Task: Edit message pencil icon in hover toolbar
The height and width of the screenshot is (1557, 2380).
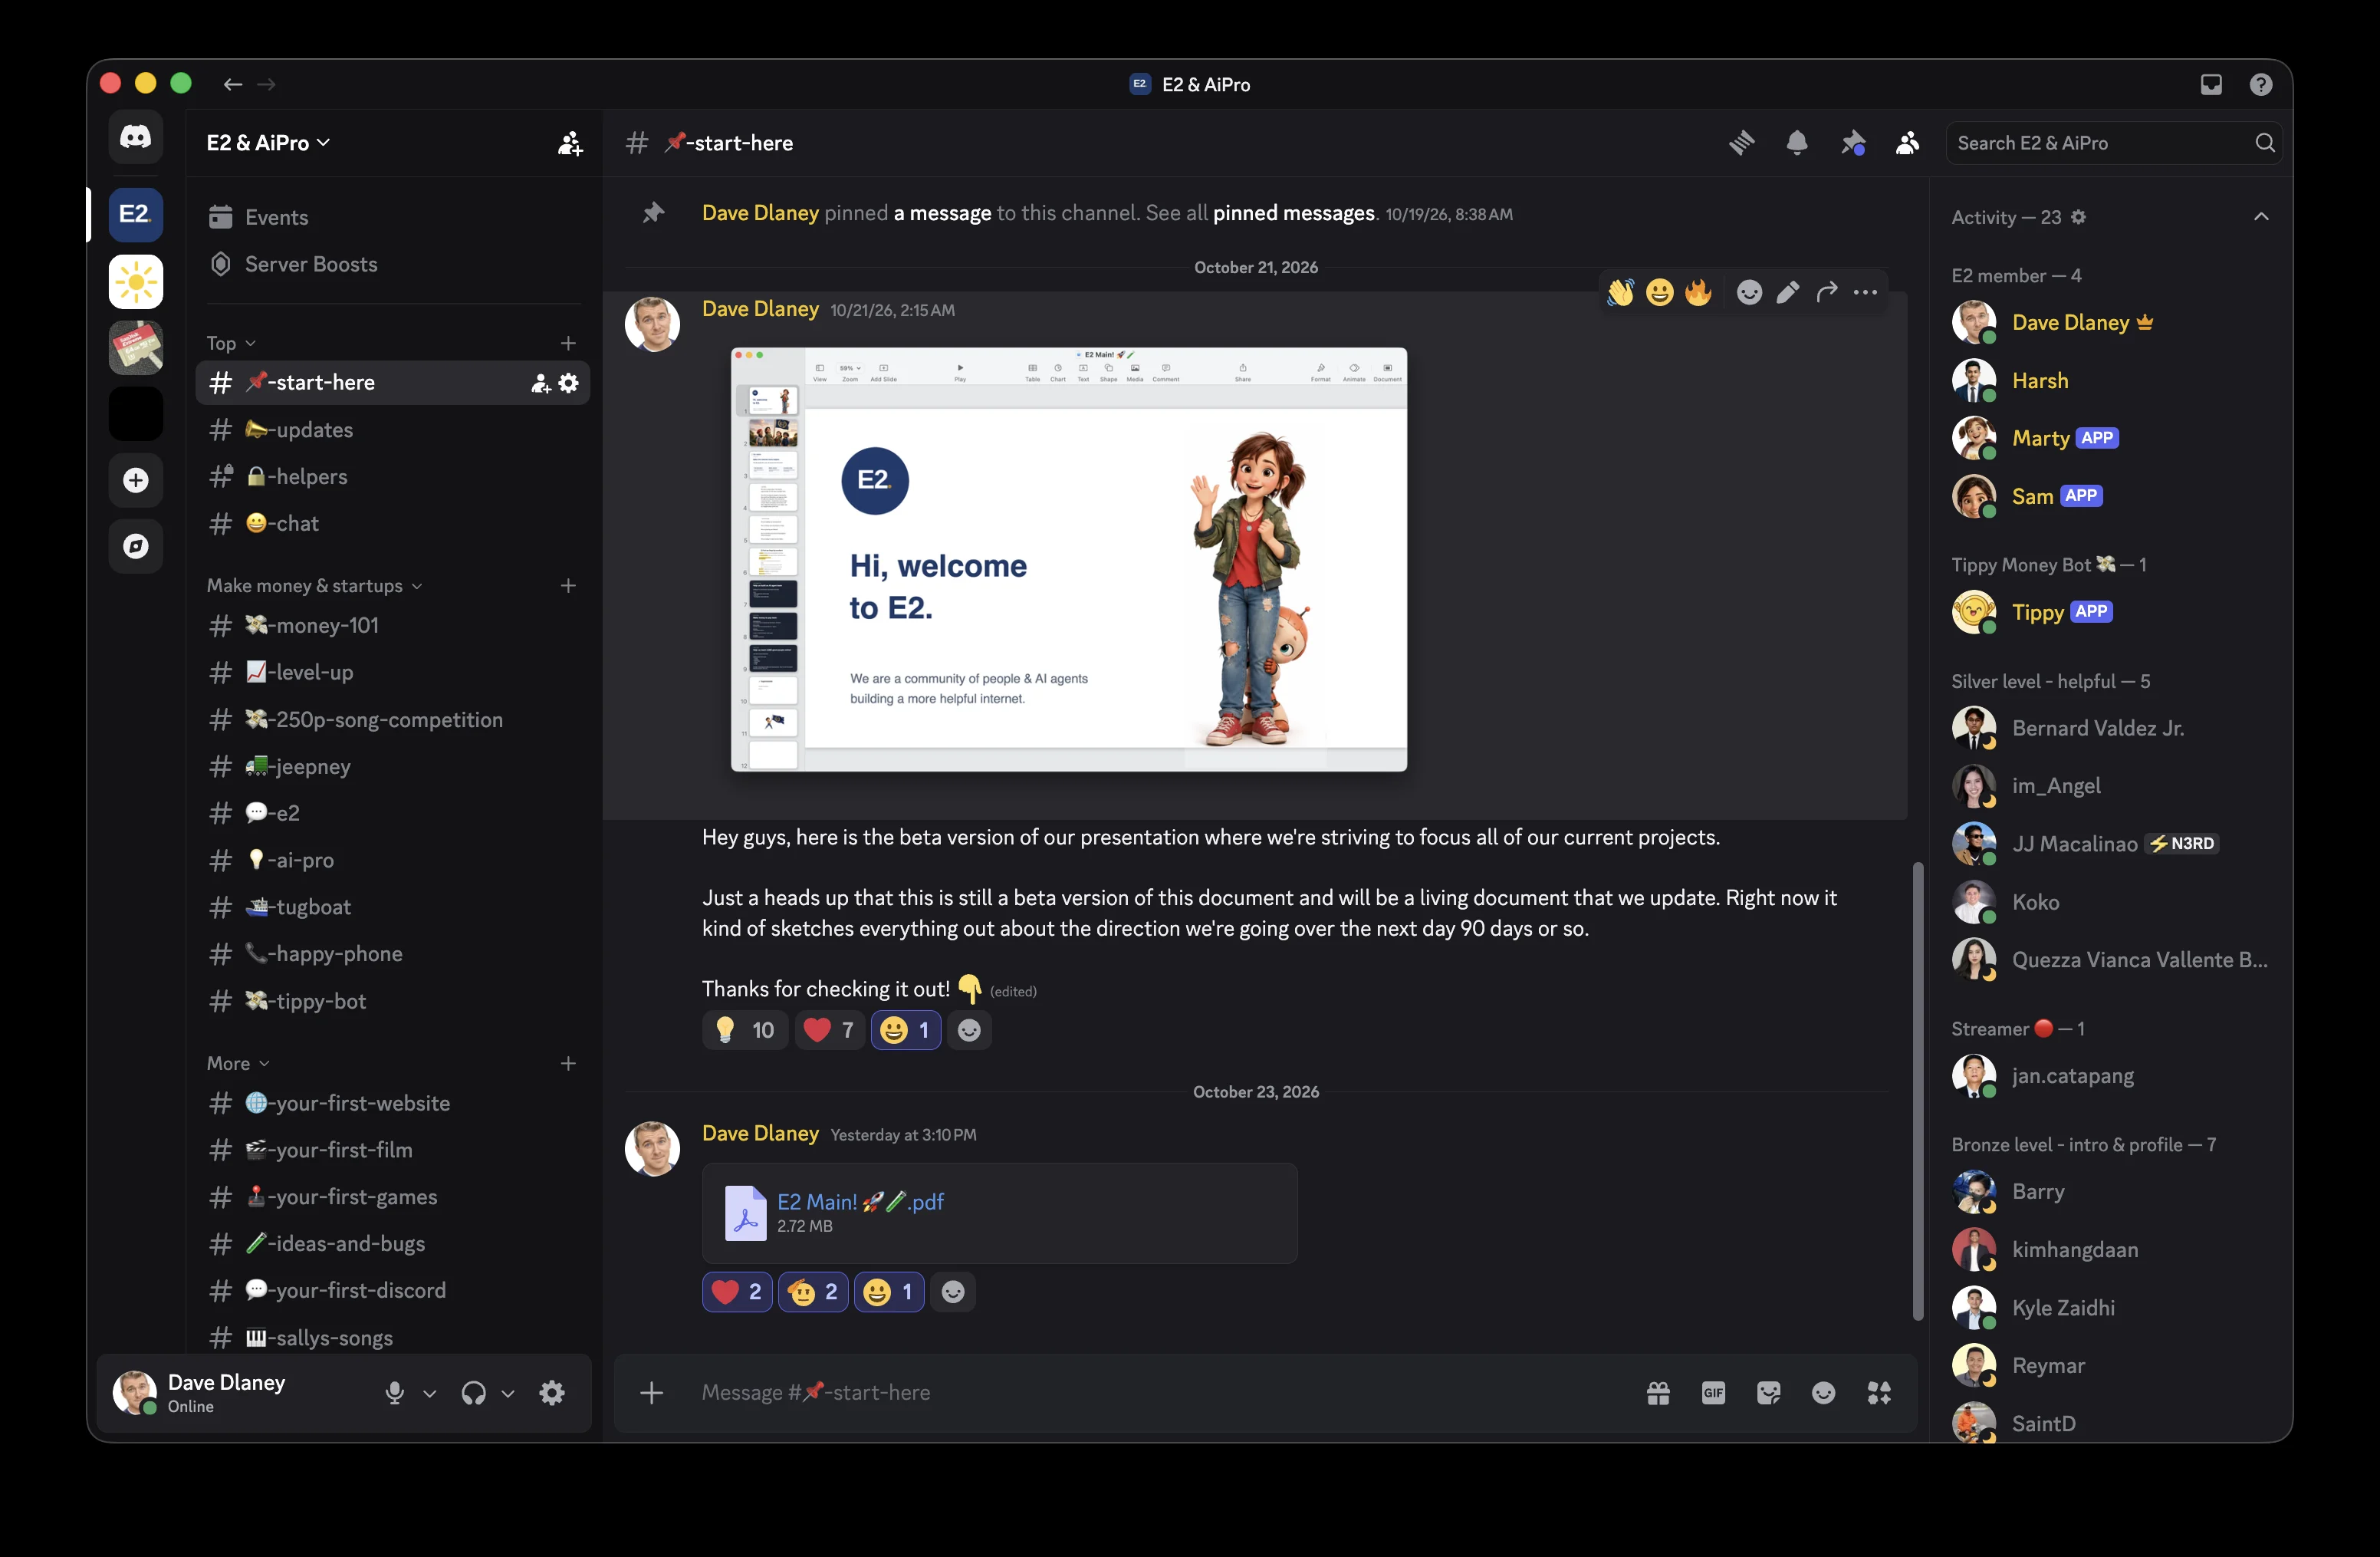Action: tap(1788, 292)
